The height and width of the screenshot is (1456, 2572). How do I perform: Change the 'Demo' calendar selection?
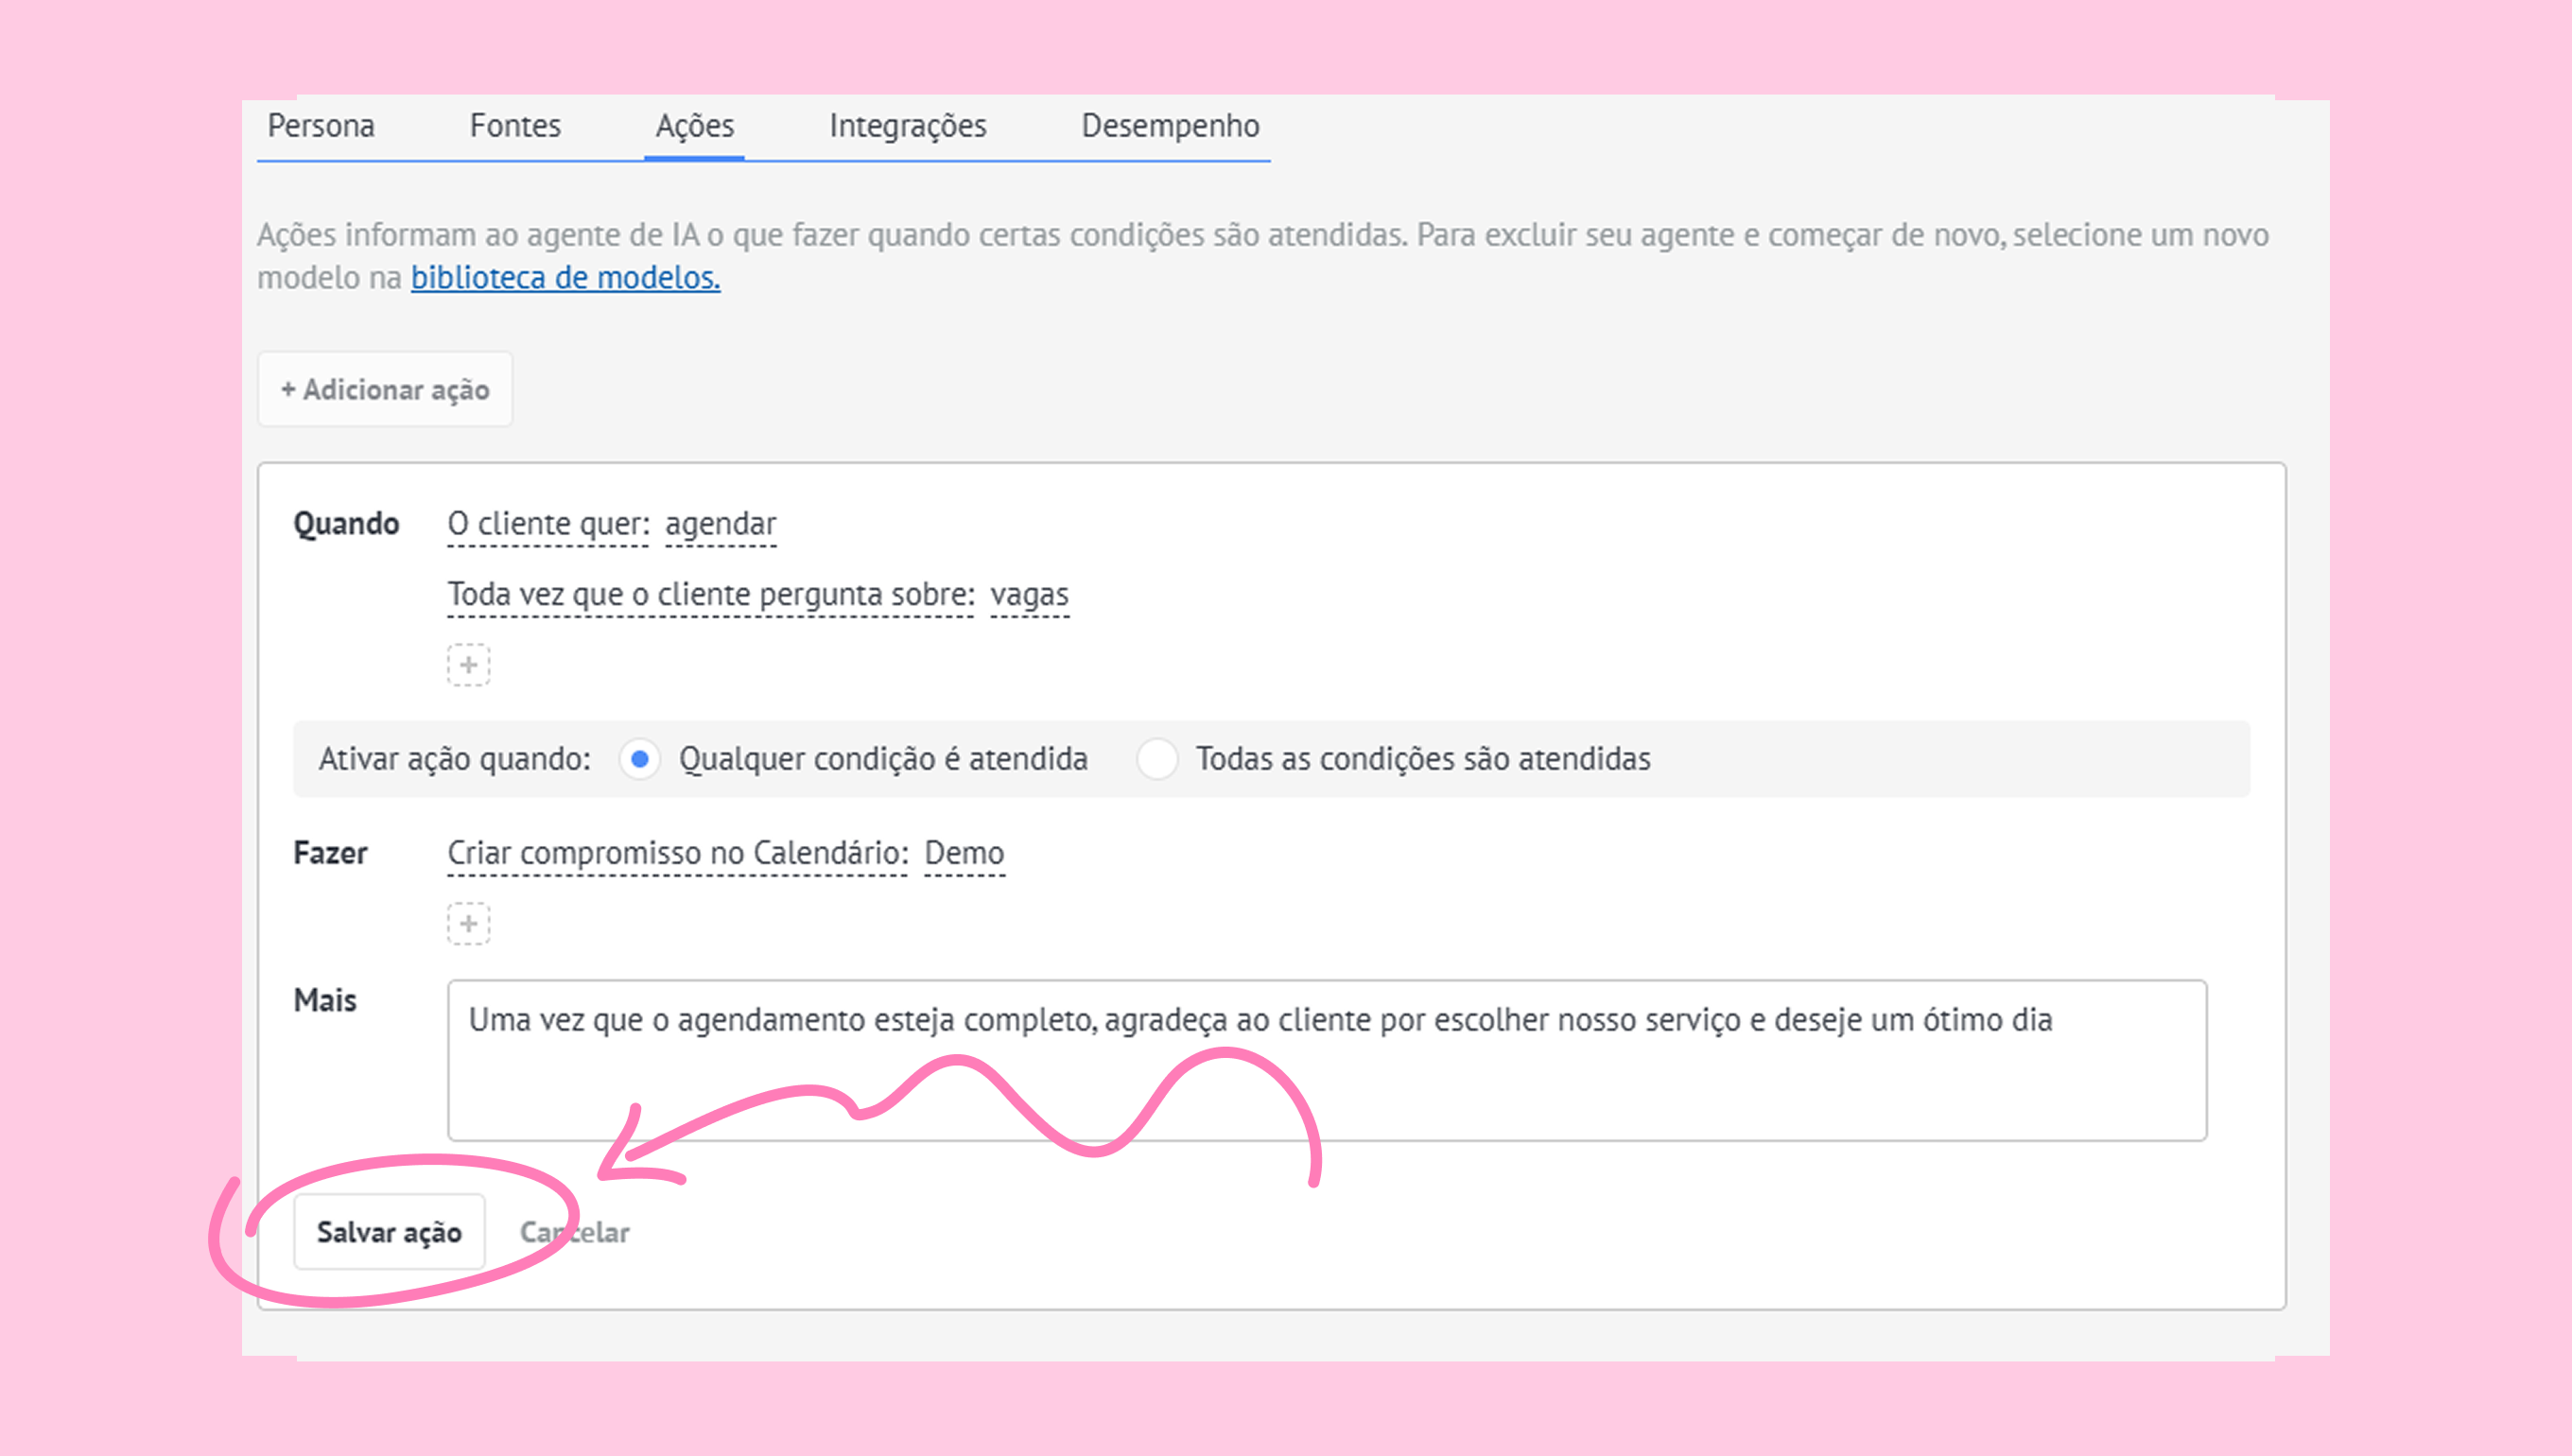coord(964,853)
